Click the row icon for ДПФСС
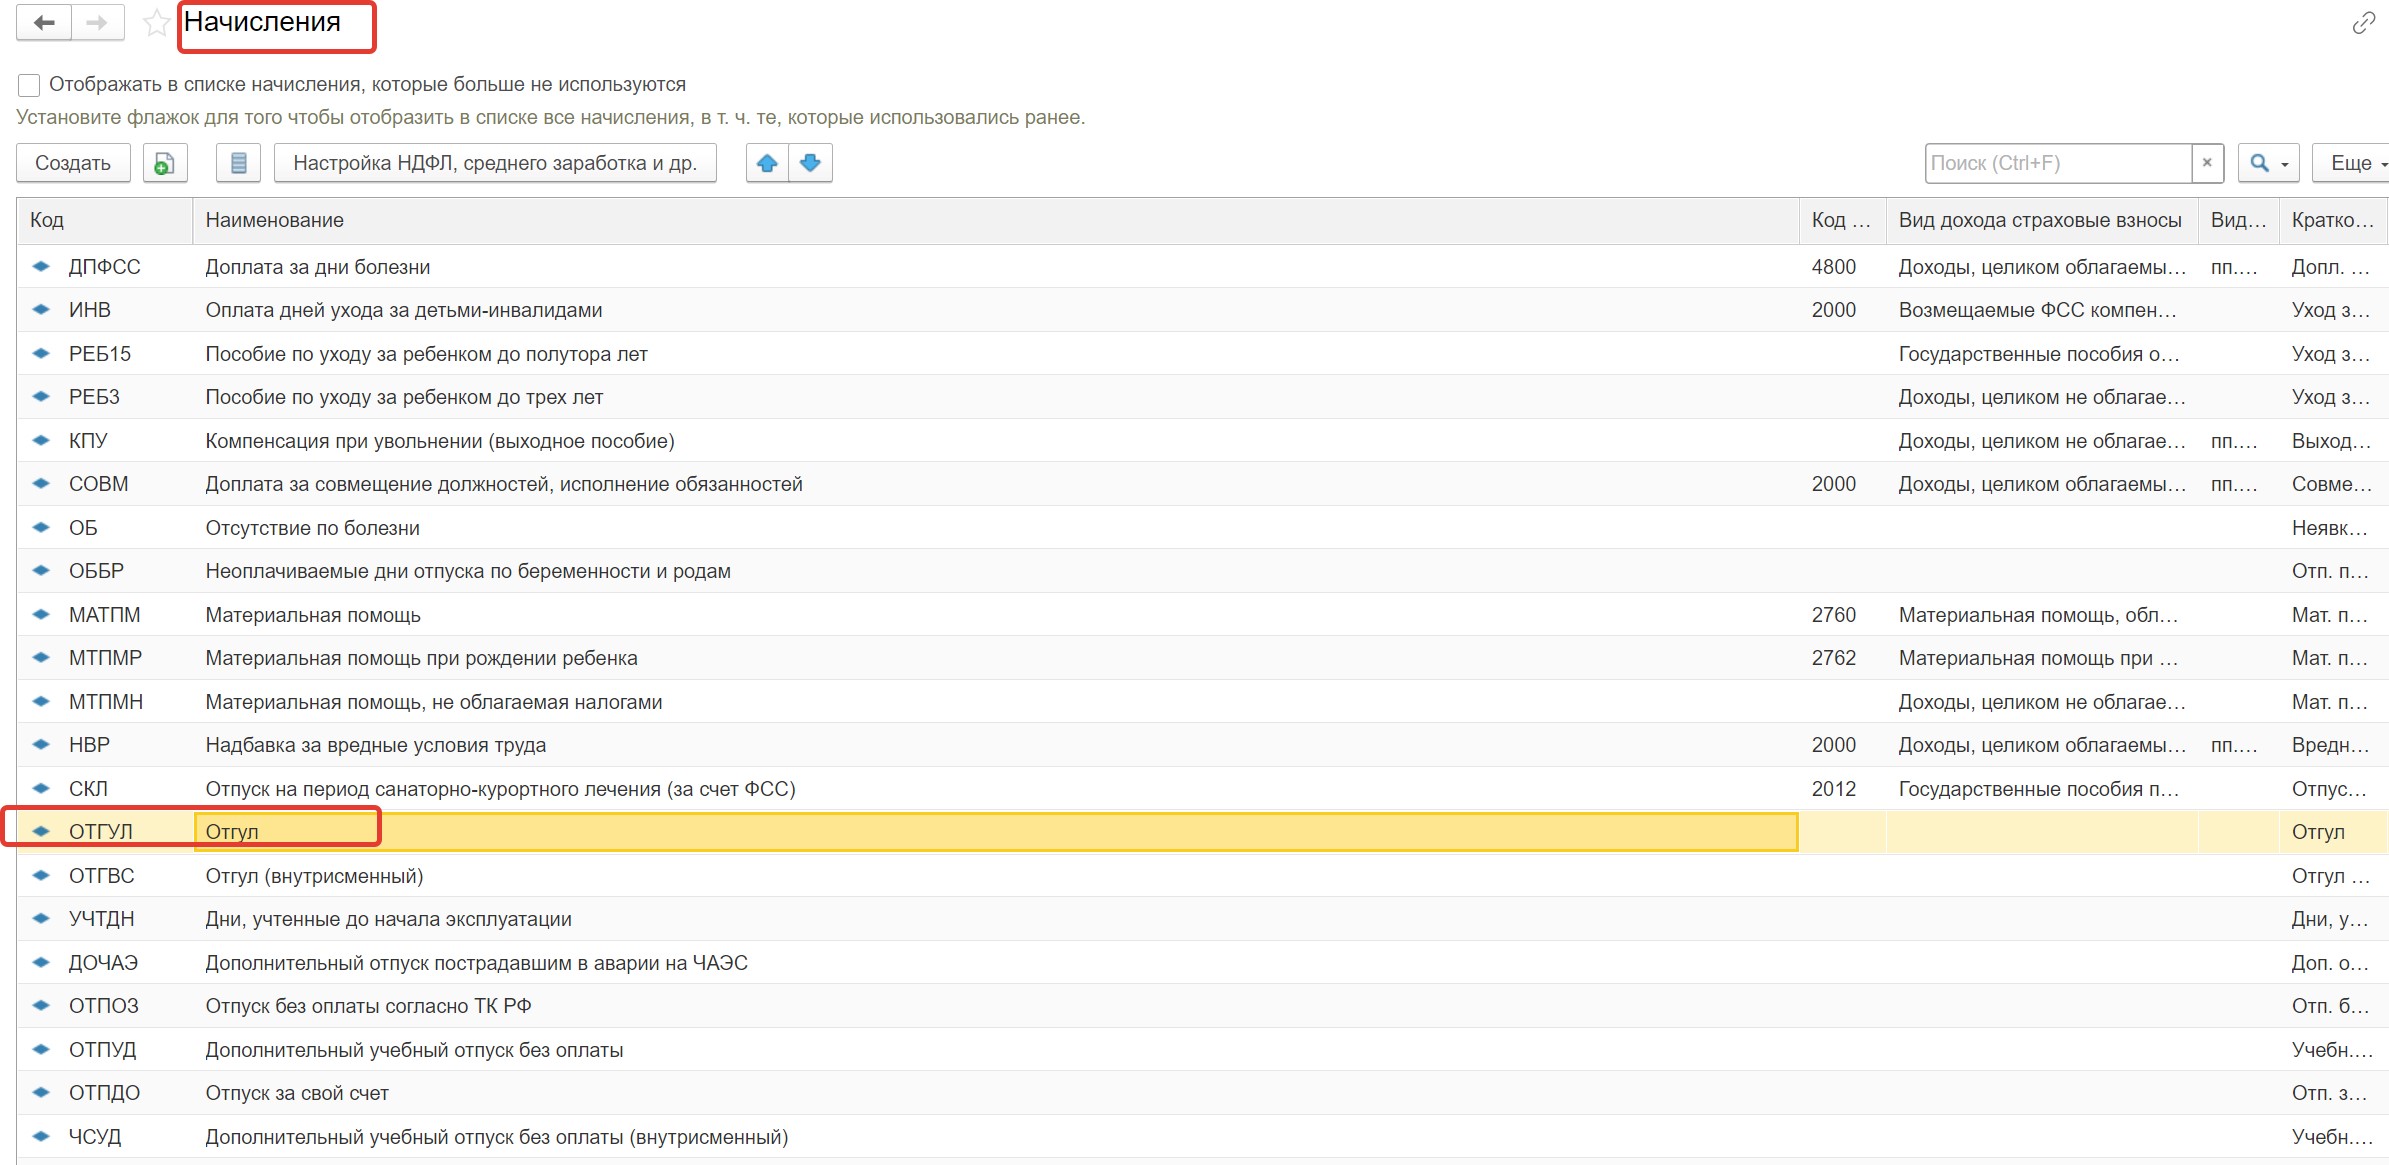This screenshot has width=2389, height=1165. click(41, 267)
